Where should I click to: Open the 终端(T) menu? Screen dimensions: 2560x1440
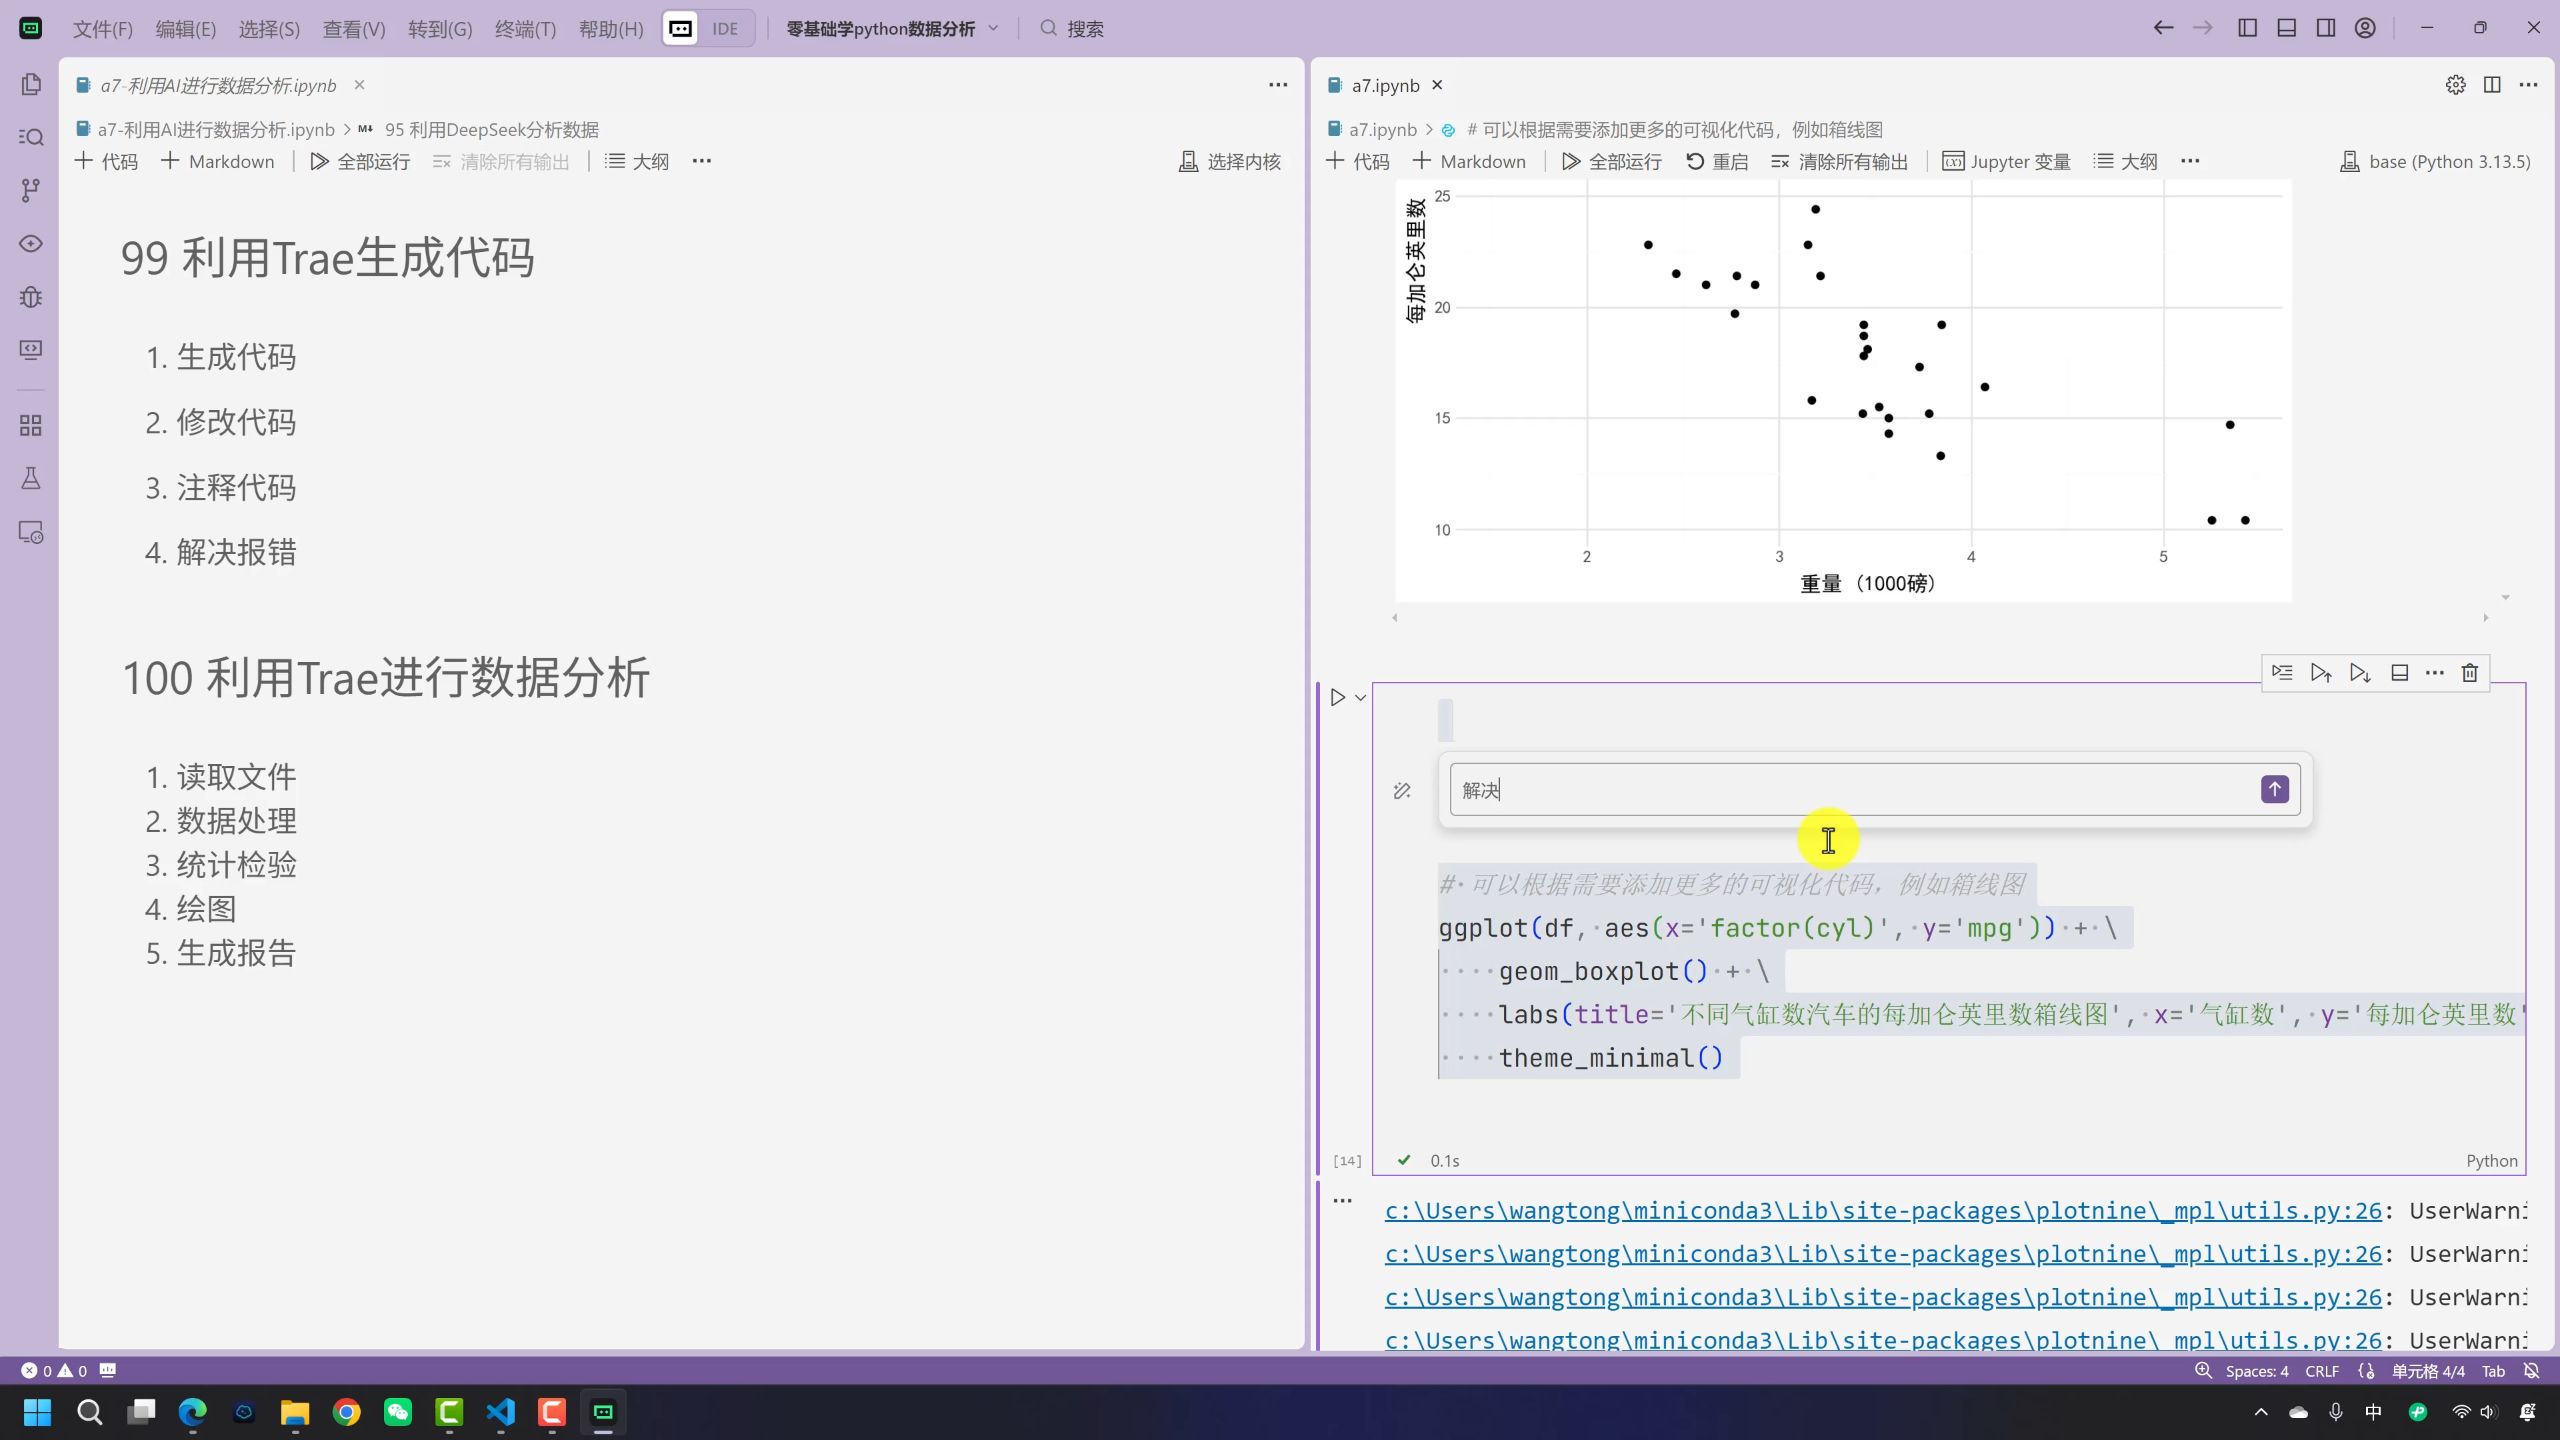525,29
